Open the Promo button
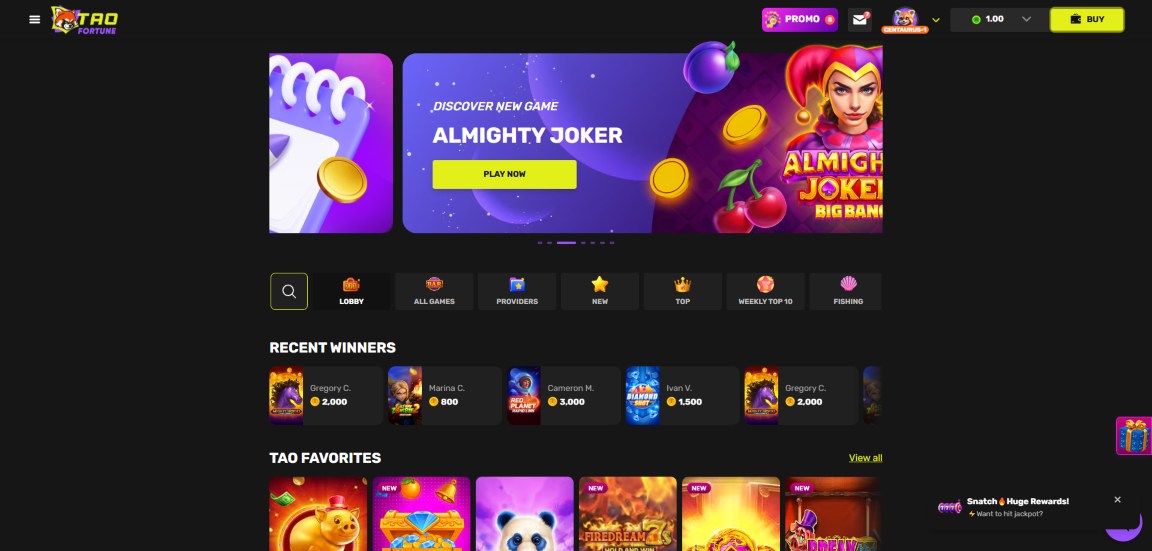This screenshot has width=1152, height=551. 799,20
